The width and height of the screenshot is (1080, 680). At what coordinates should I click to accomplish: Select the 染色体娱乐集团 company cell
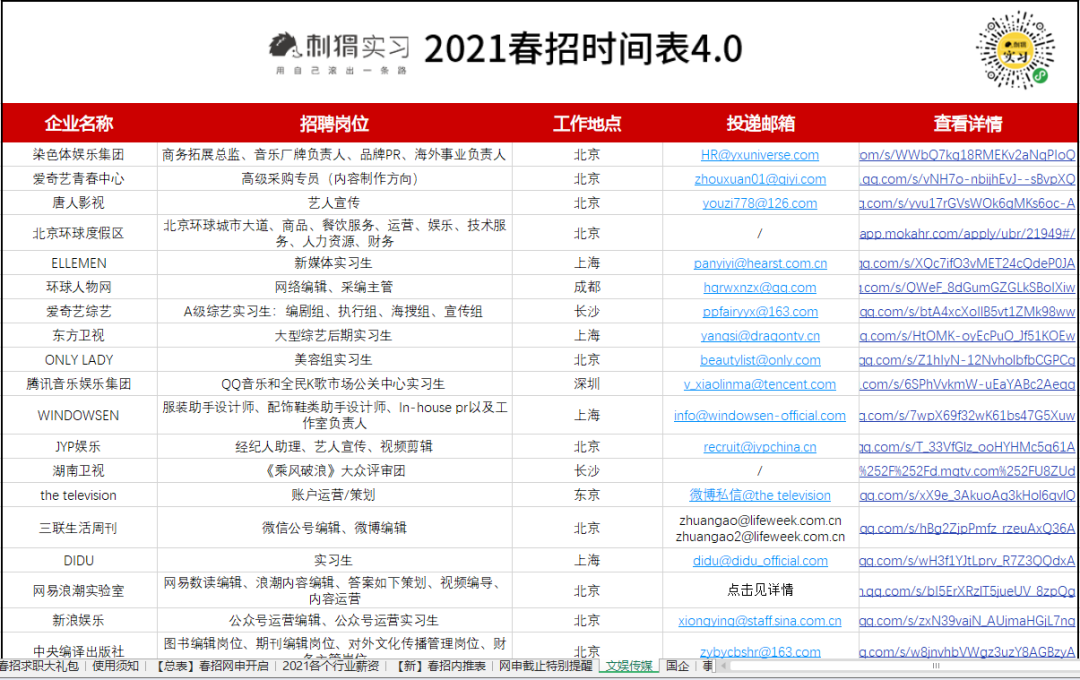pos(79,154)
